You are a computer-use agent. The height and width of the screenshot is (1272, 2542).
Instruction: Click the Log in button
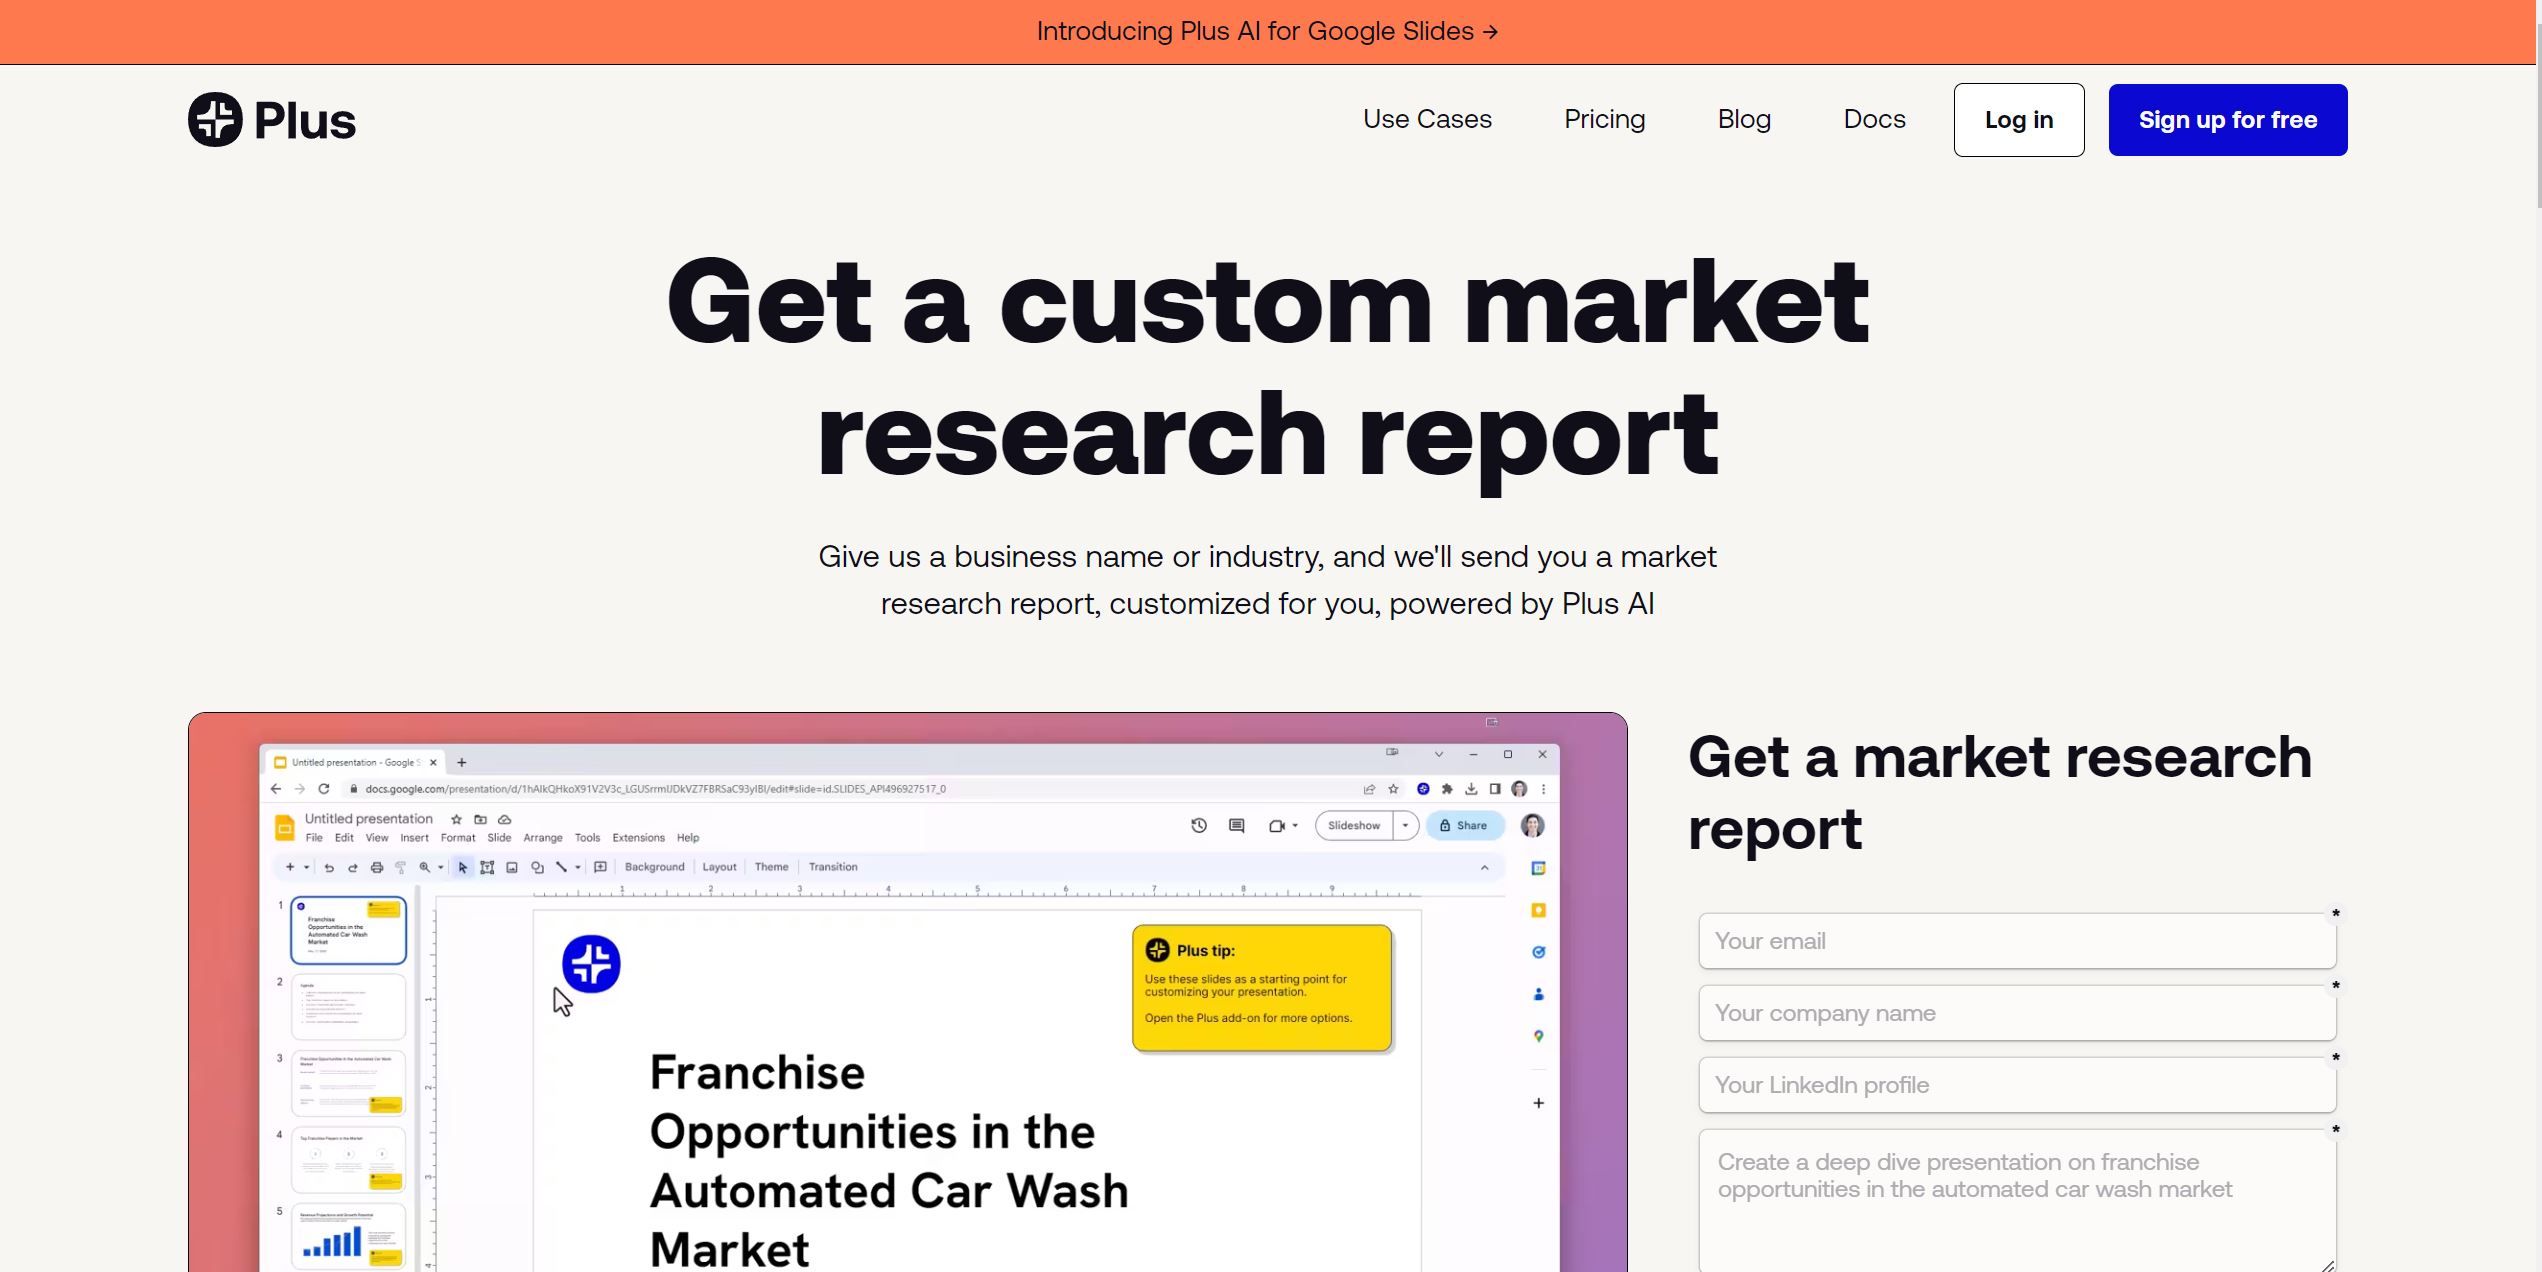pos(2019,120)
